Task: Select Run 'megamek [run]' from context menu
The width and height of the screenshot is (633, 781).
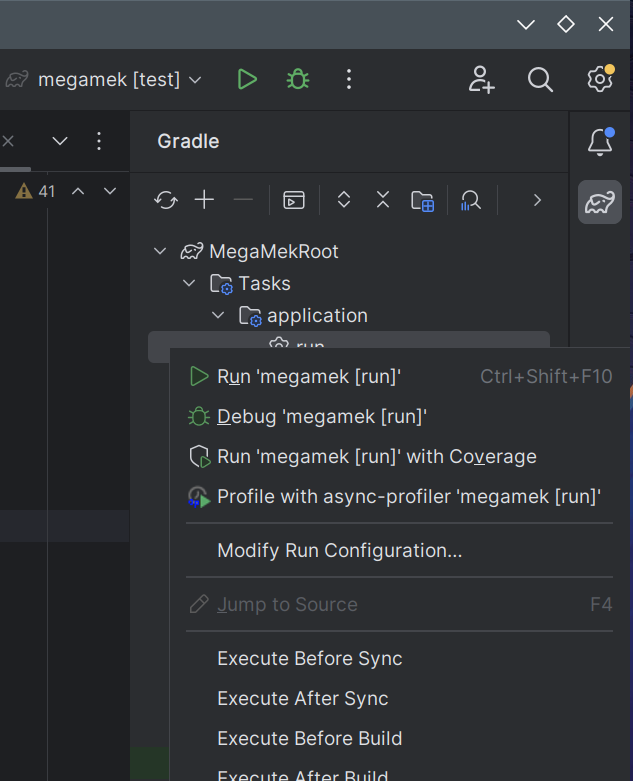Action: [309, 377]
